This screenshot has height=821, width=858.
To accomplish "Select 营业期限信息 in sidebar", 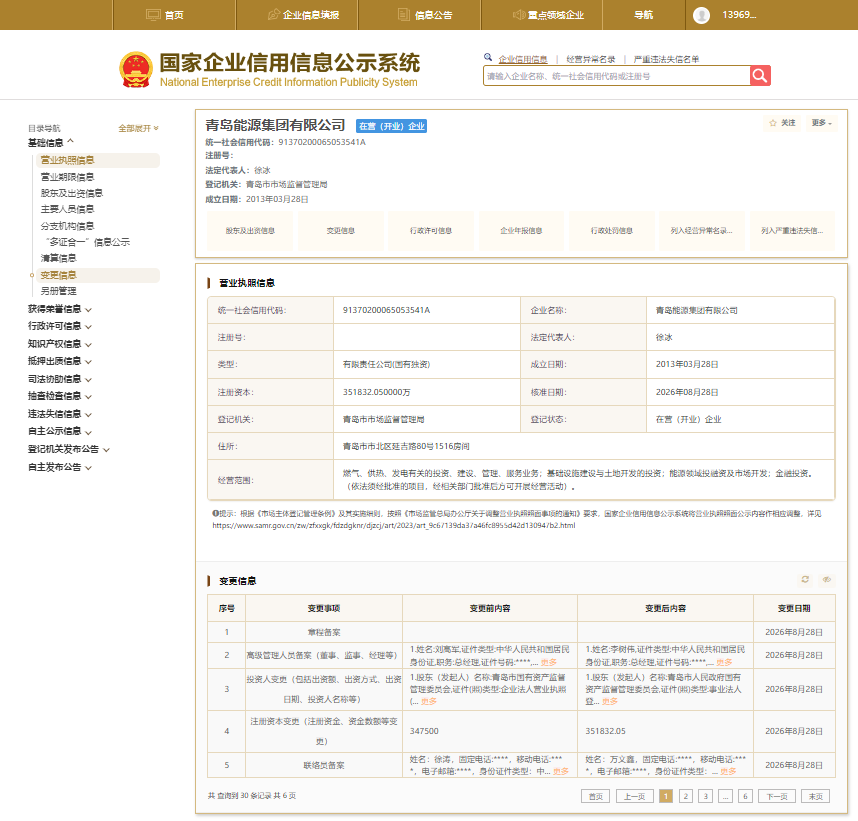I will pyautogui.click(x=67, y=177).
